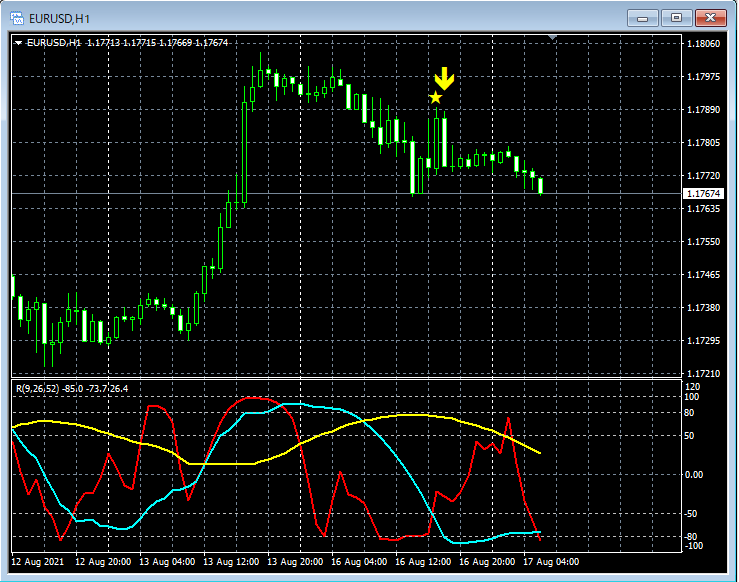Click the 1.18060 price scale label
This screenshot has height=582, width=739.
704,44
